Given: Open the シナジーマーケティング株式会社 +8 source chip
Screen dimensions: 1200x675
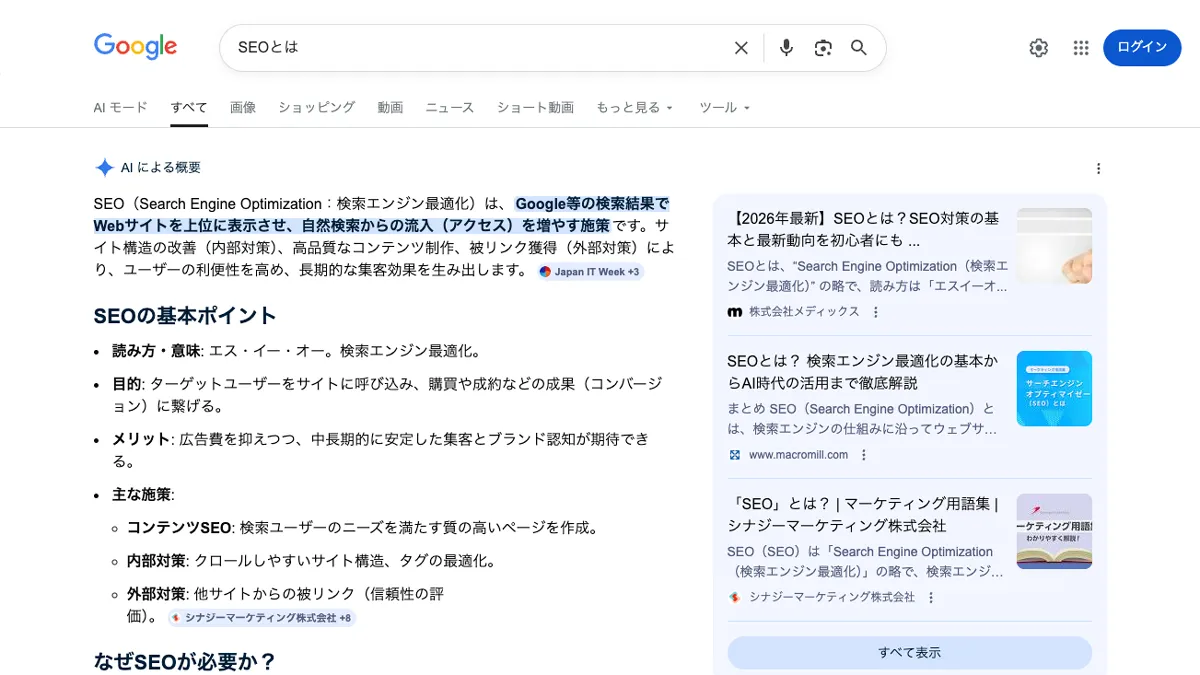Looking at the screenshot, I should pyautogui.click(x=262, y=618).
